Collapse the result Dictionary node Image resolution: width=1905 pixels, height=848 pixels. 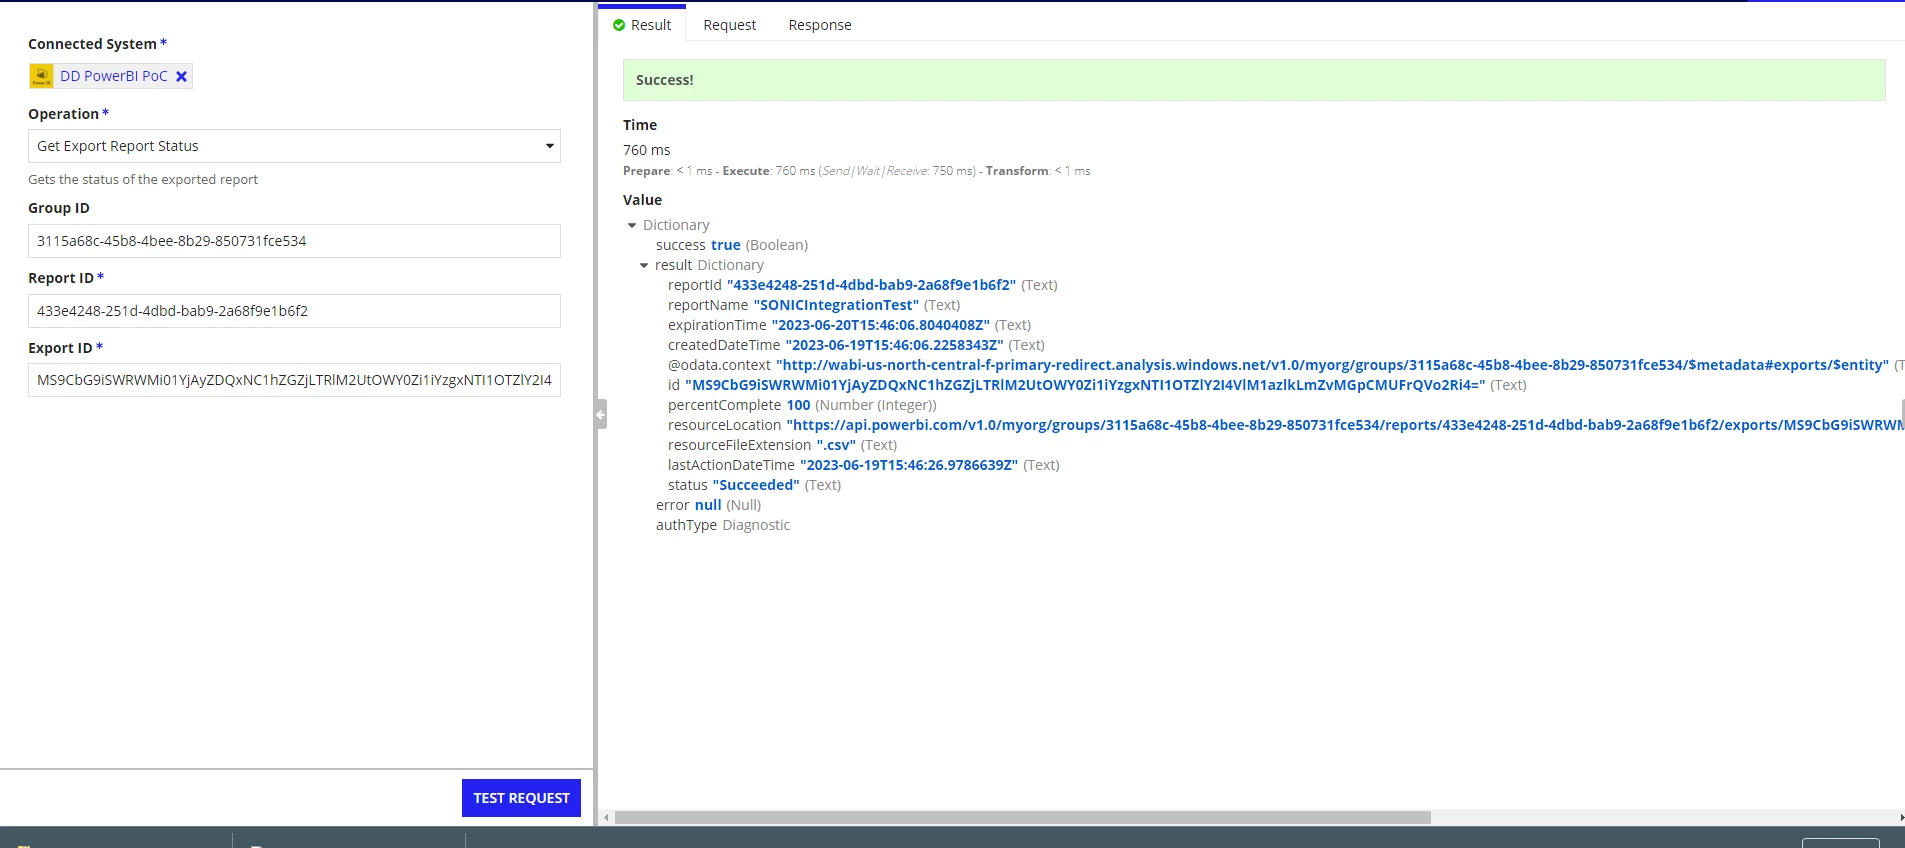coord(644,265)
